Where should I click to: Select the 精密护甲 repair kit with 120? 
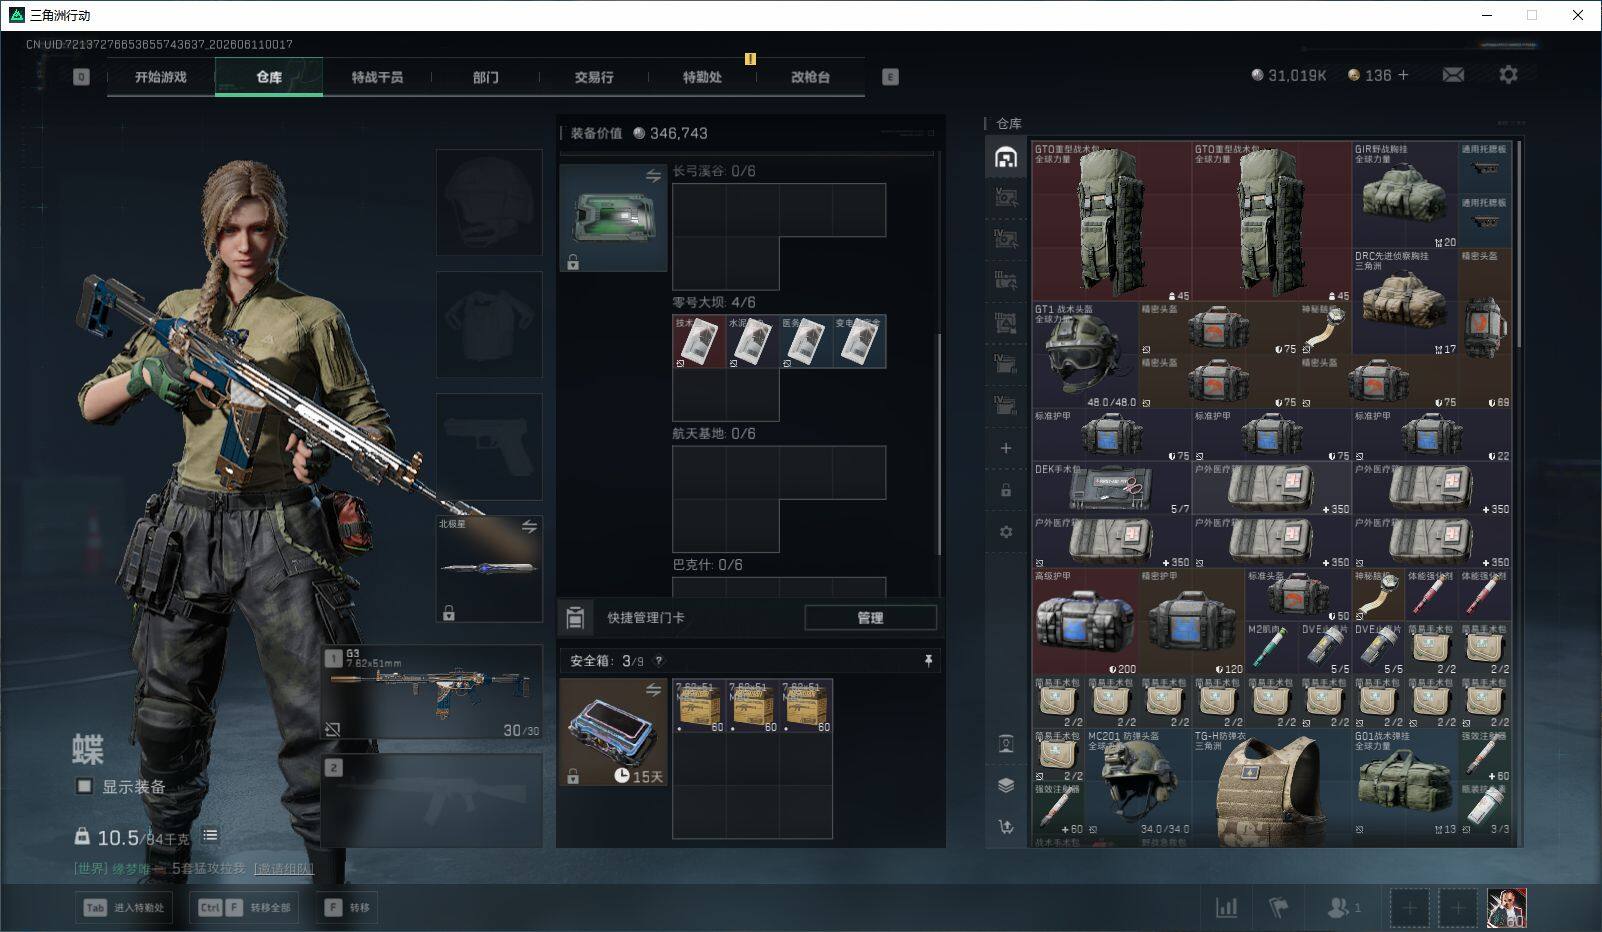pyautogui.click(x=1192, y=622)
